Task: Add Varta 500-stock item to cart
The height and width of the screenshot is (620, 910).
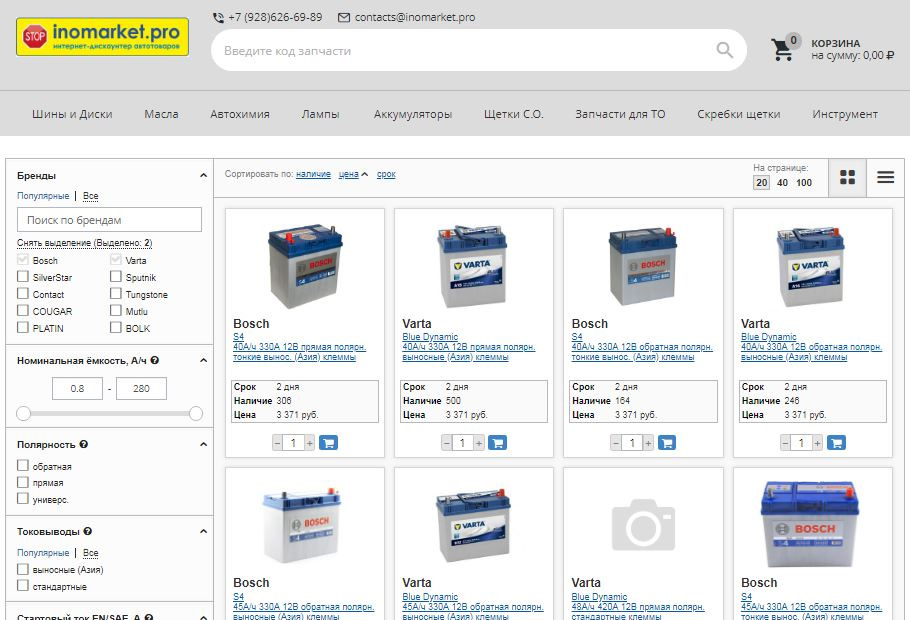Action: pos(497,443)
